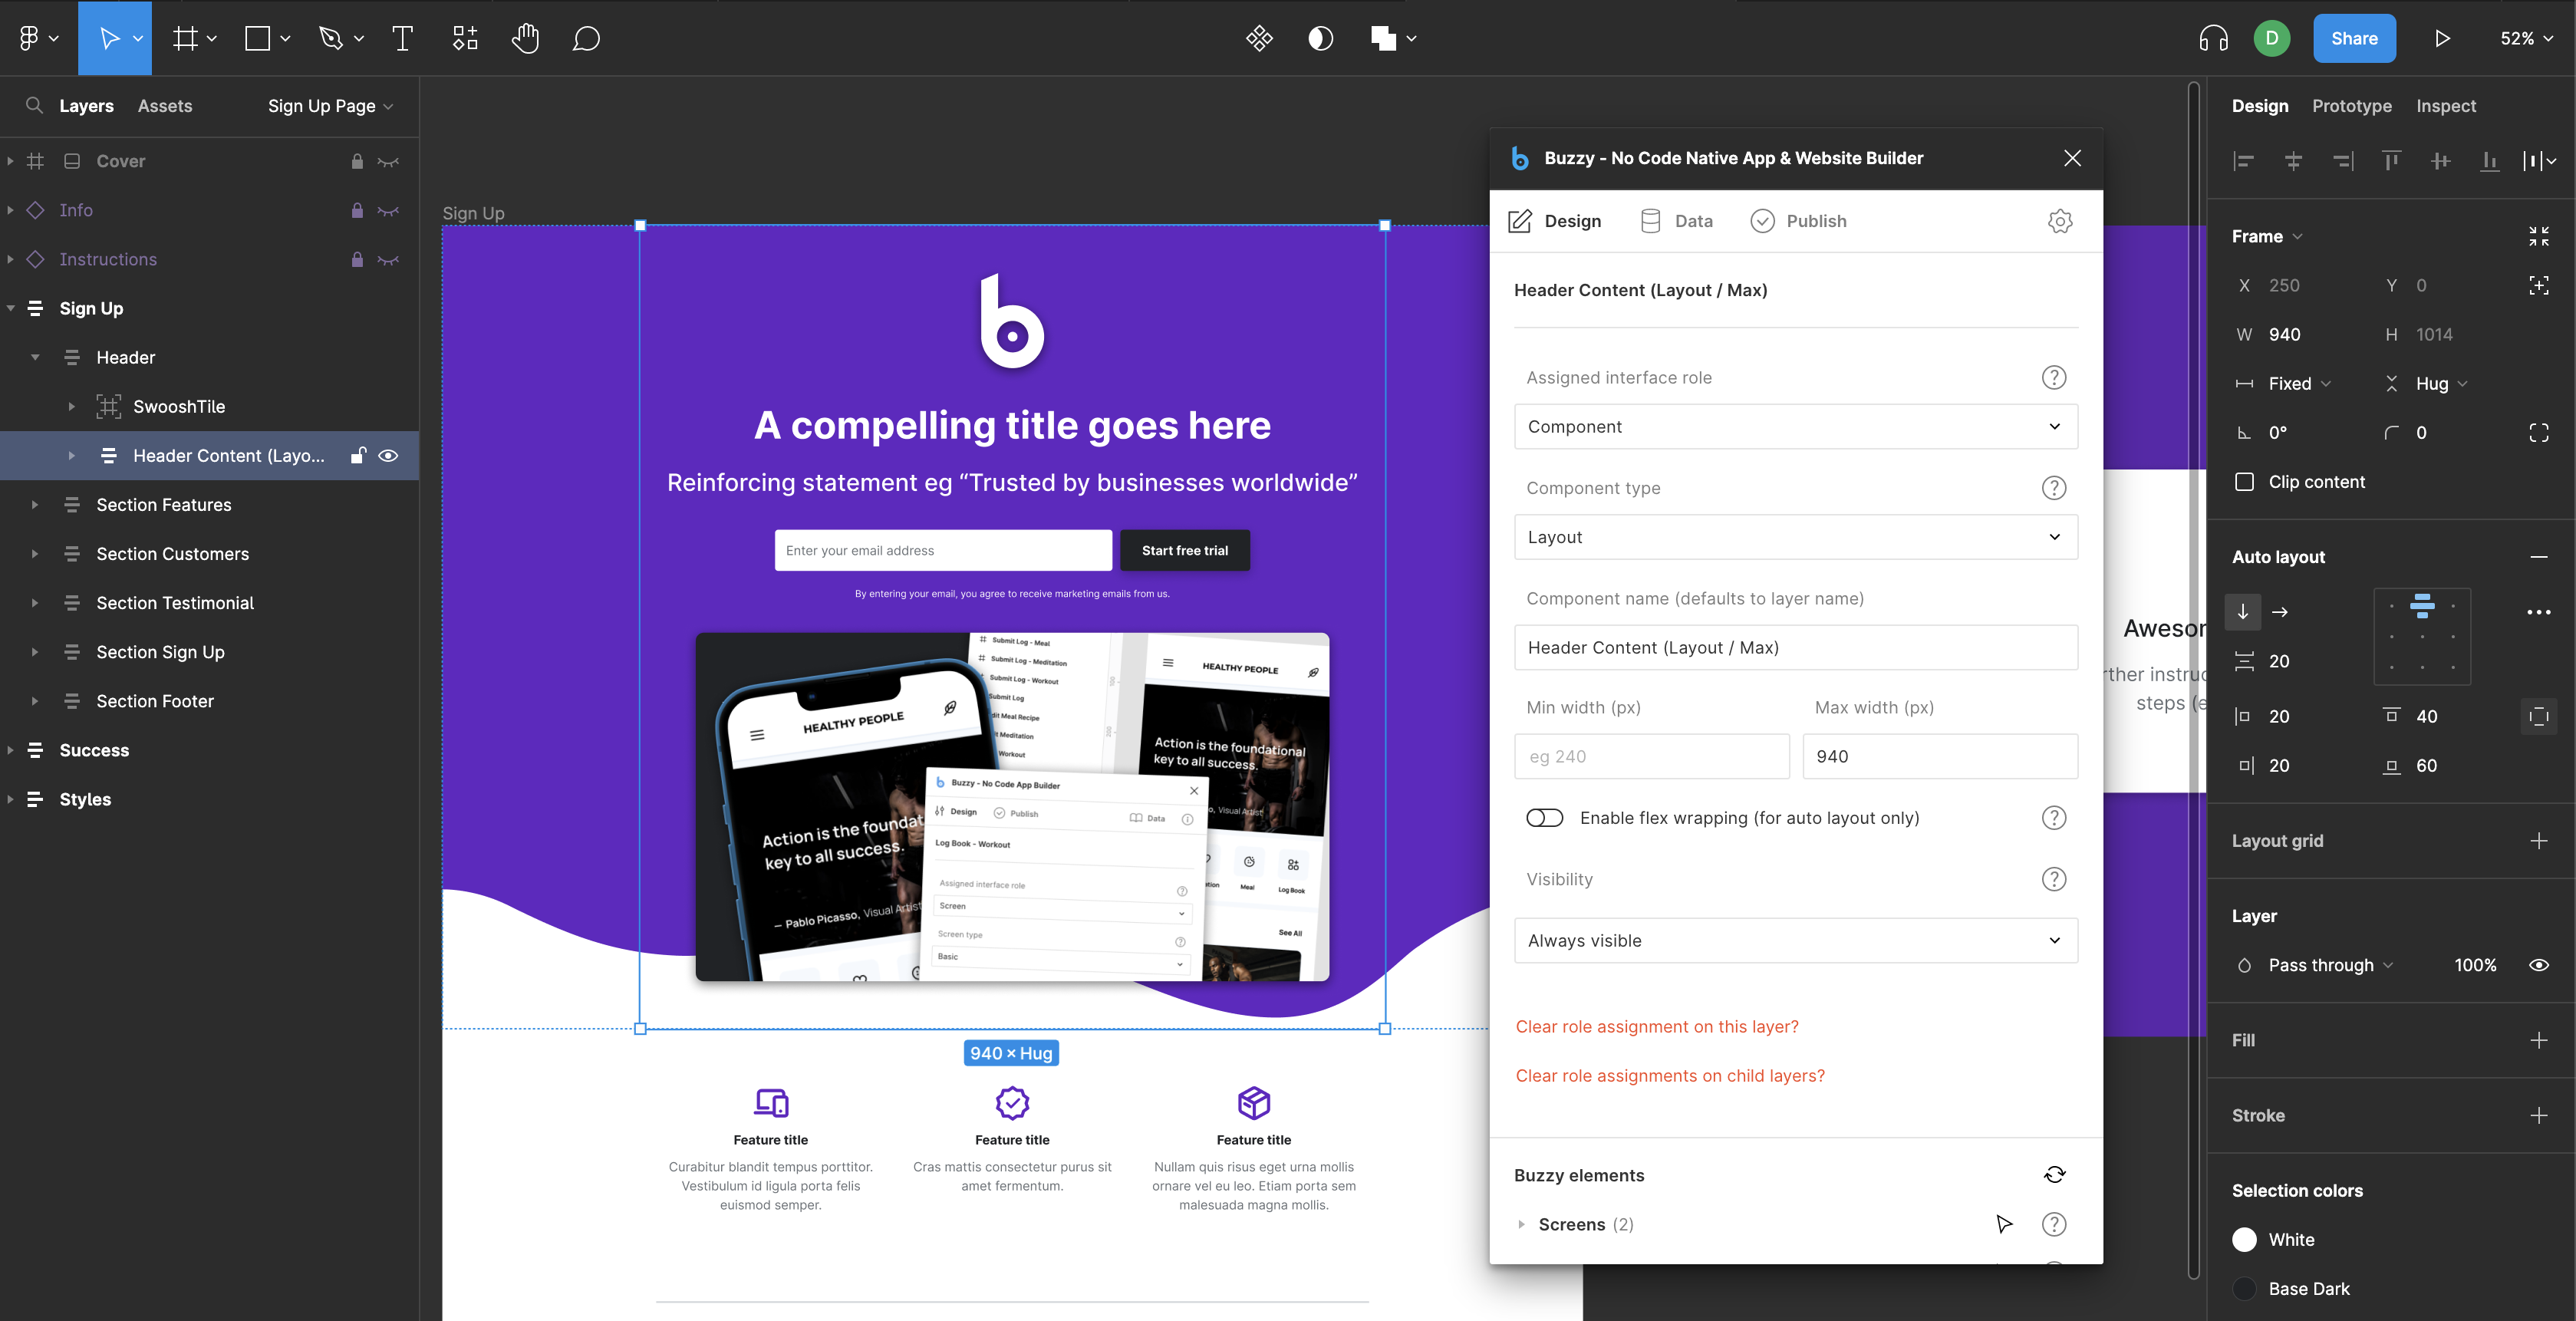The image size is (2576, 1321).
Task: Select the Text tool in toolbar
Action: [402, 38]
